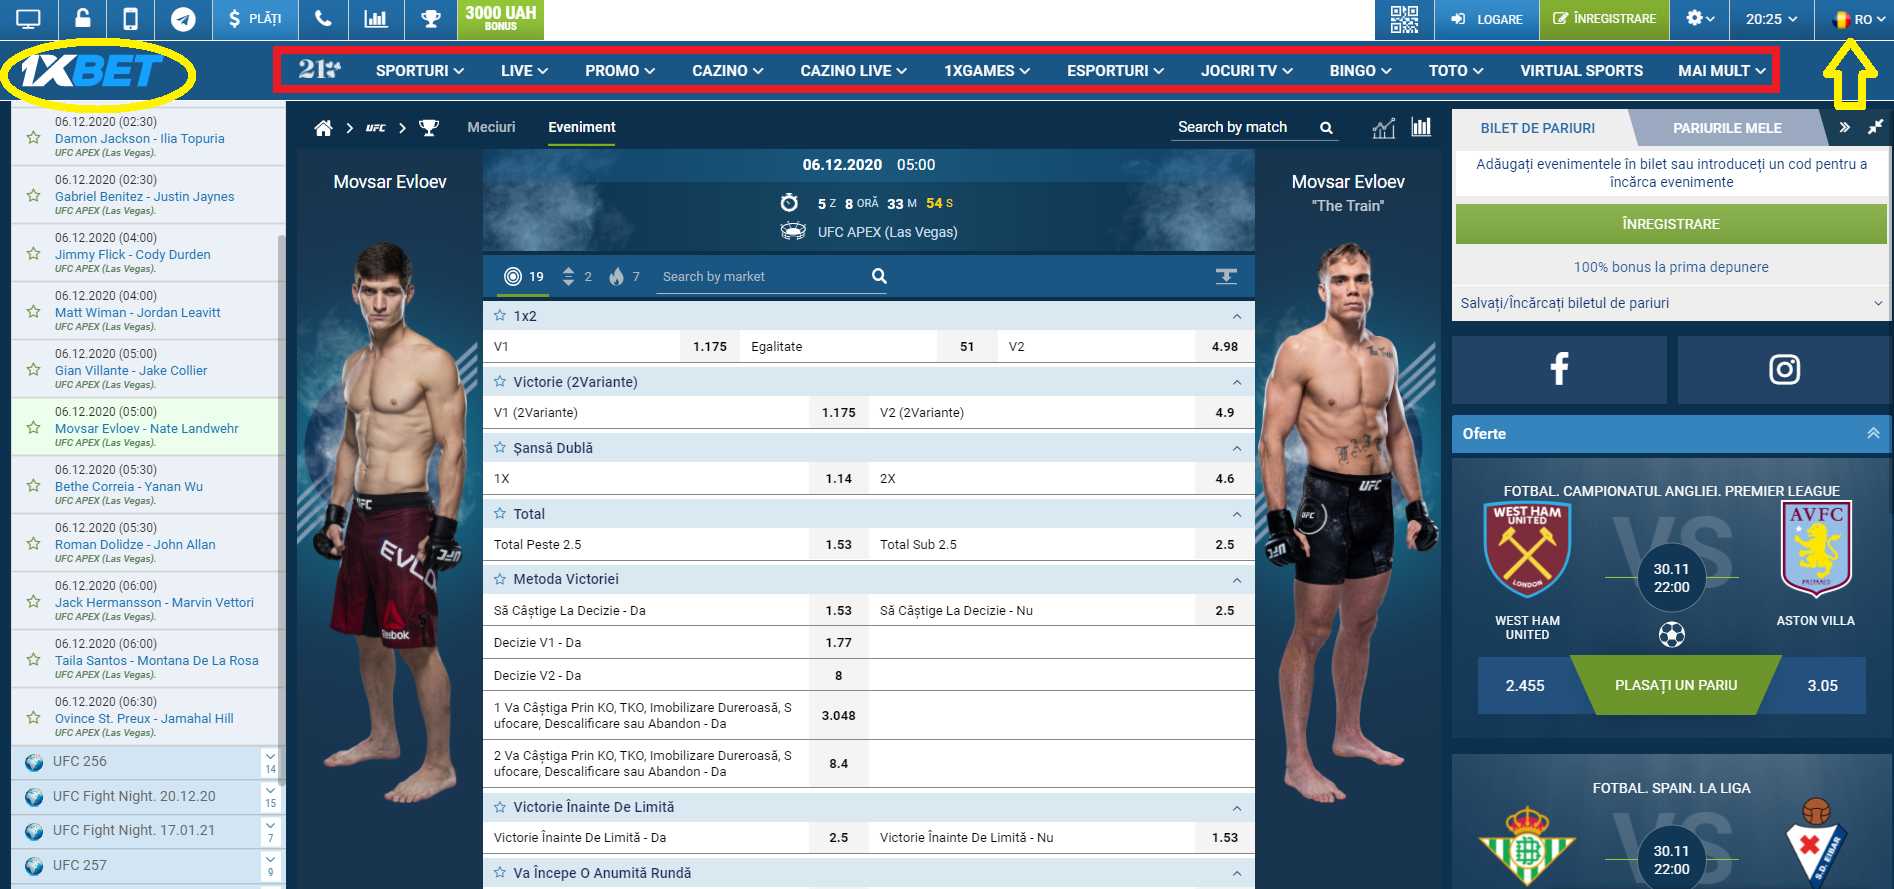Viewport: 1894px width, 889px height.
Task: Collapse the Metoda Victoriei market section
Action: [x=1237, y=580]
